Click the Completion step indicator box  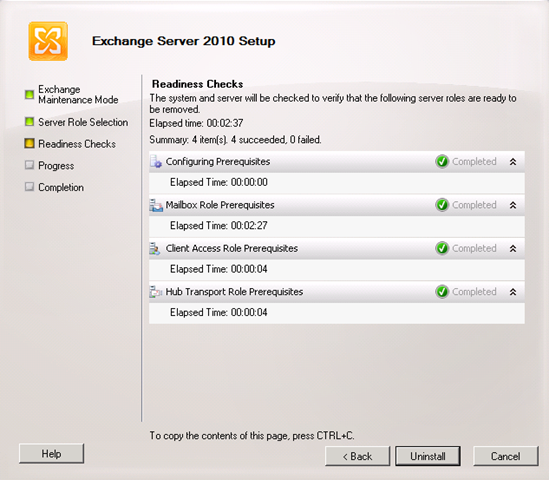(x=29, y=187)
